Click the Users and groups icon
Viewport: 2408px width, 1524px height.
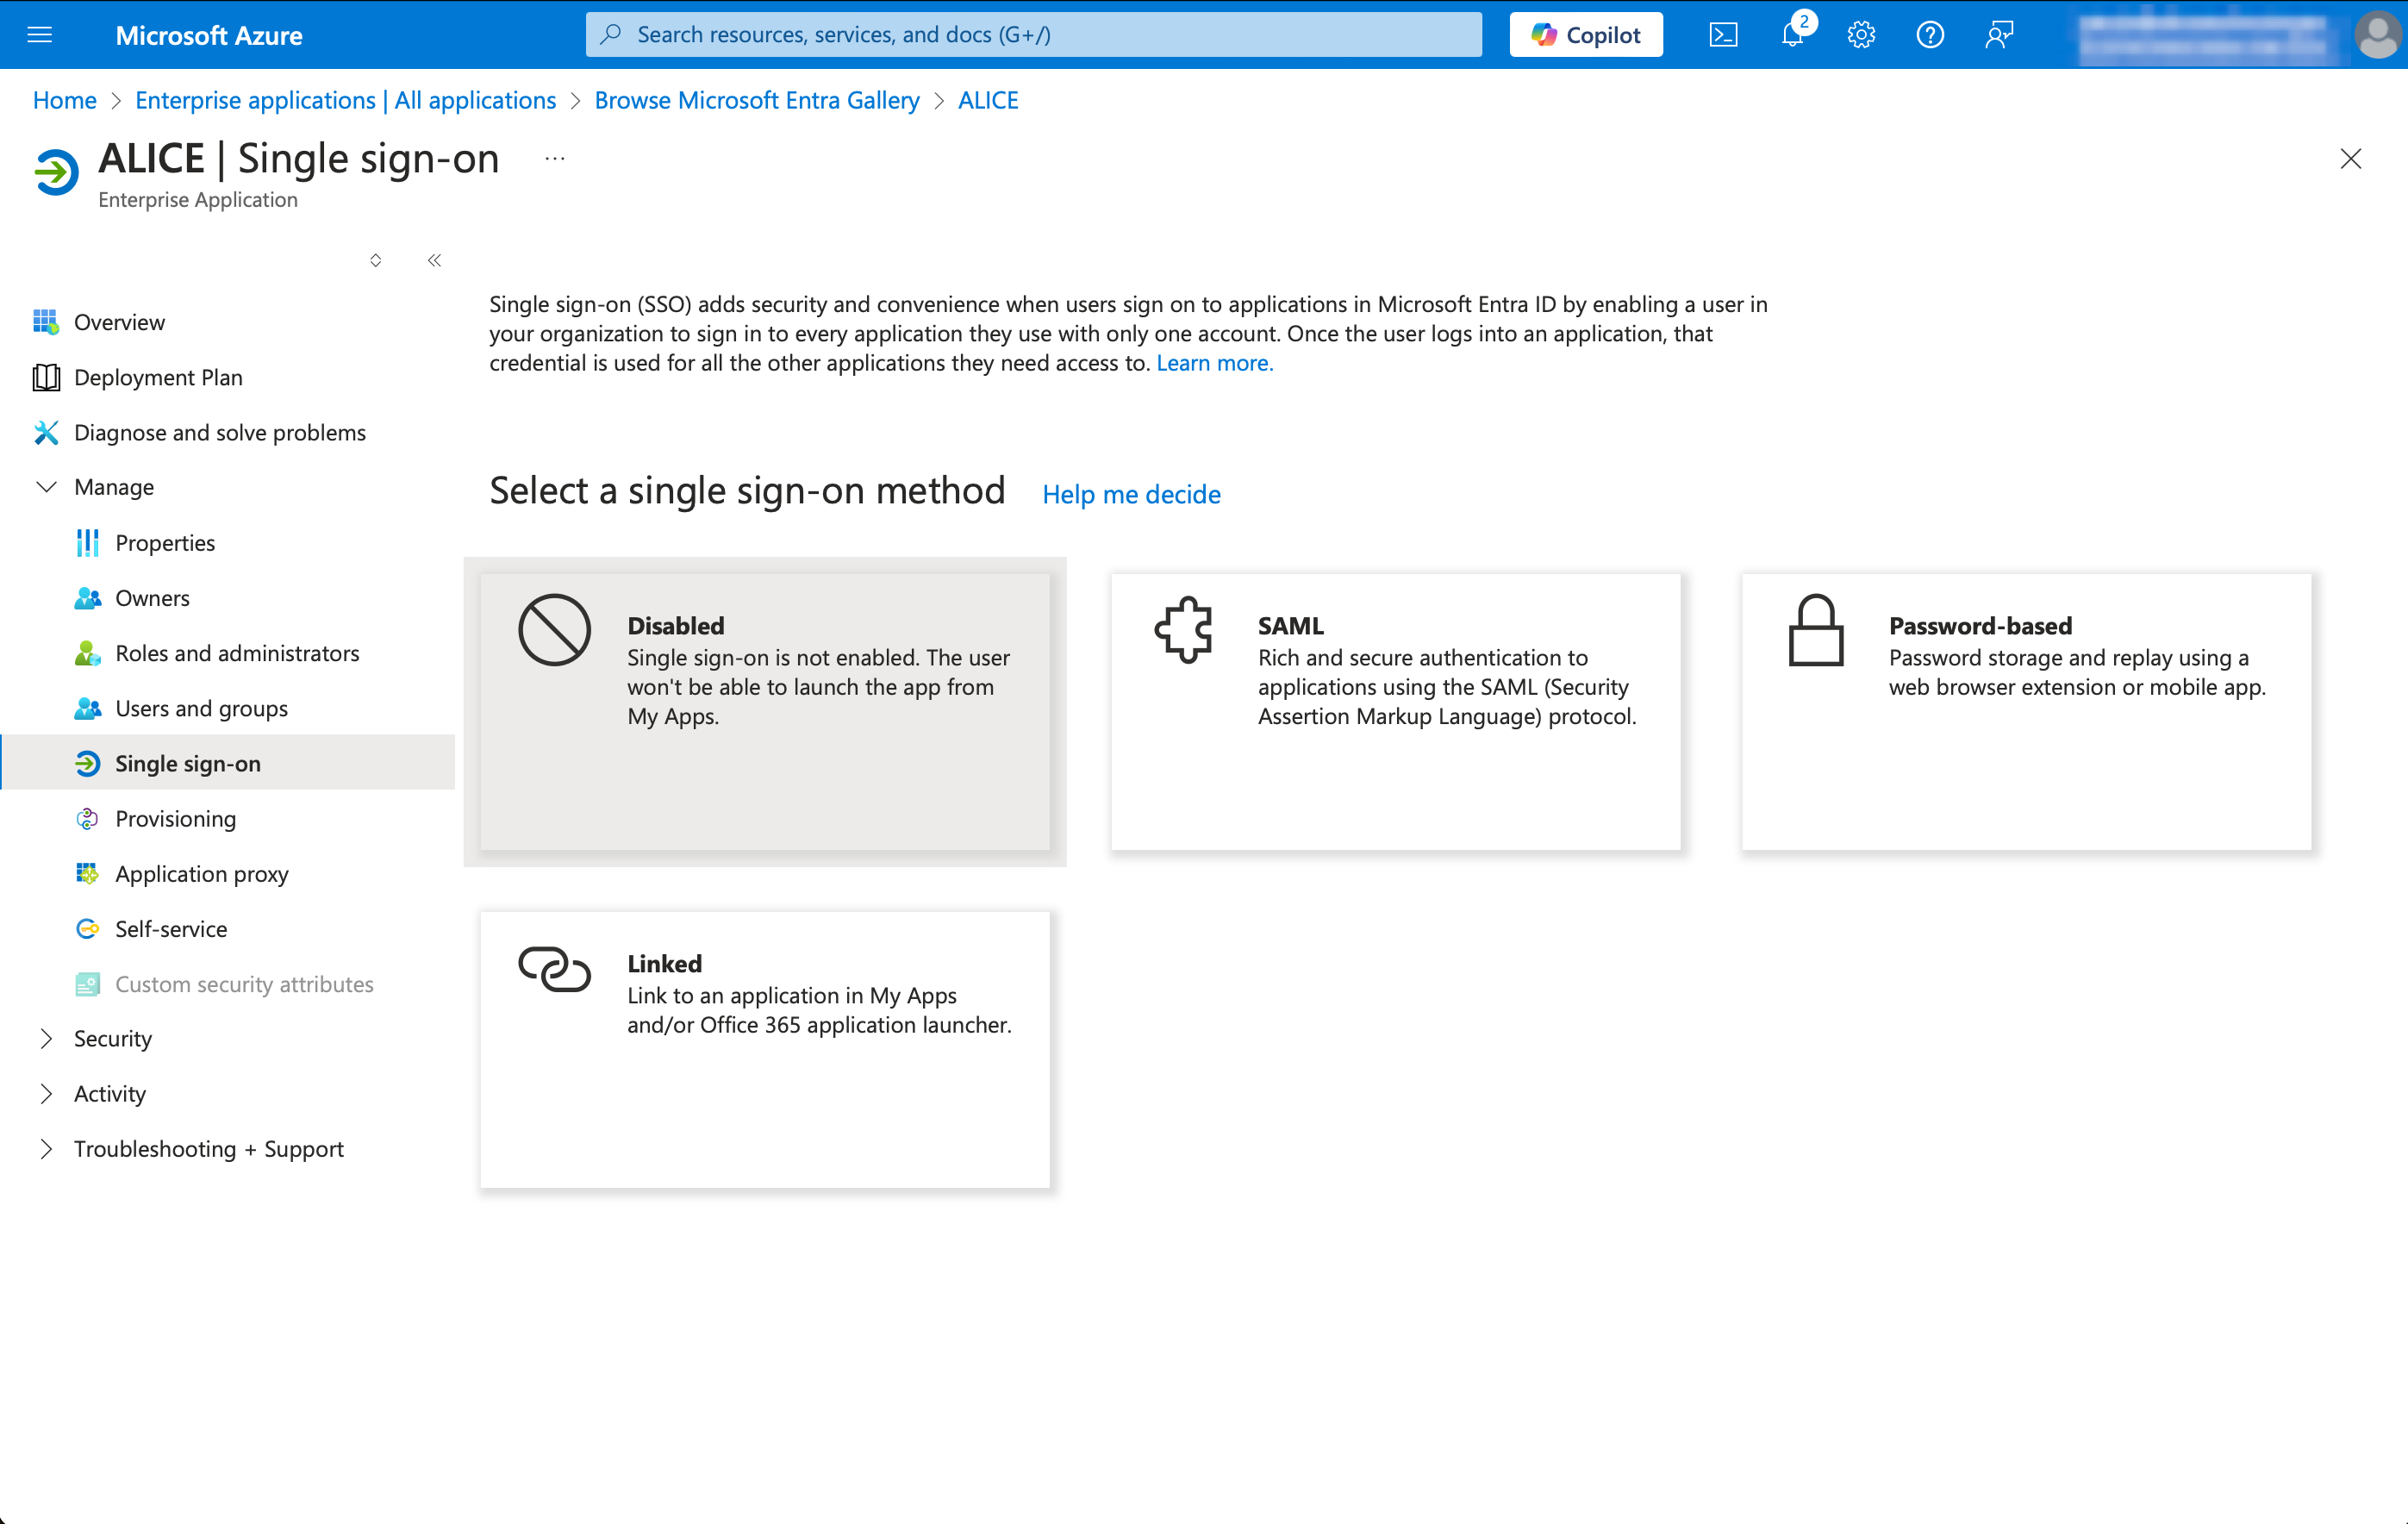pos(88,708)
